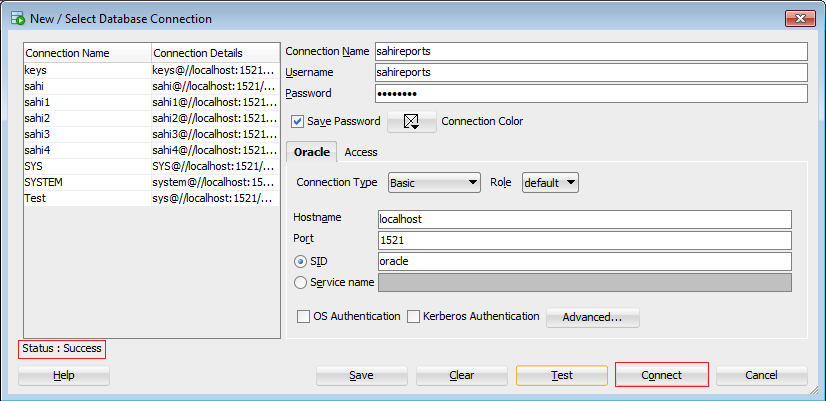Viewport: 826px width, 401px height.
Task: Uncheck the Save Password checkbox
Action: (298, 122)
